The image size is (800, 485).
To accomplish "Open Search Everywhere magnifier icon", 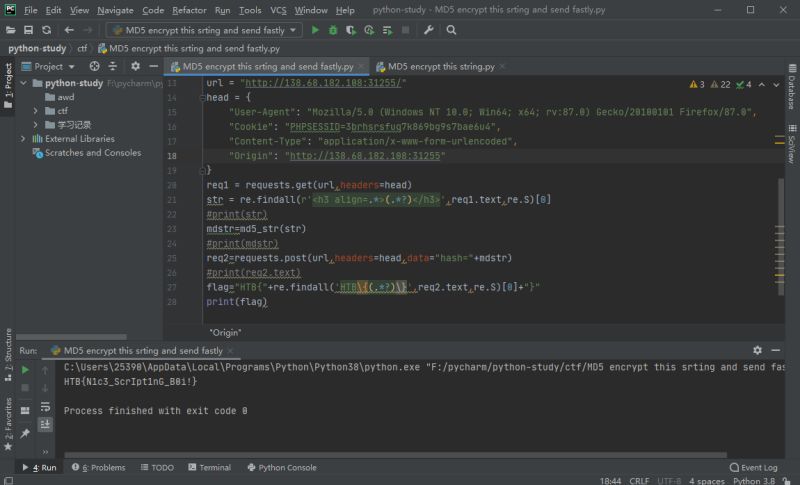I will tap(451, 30).
